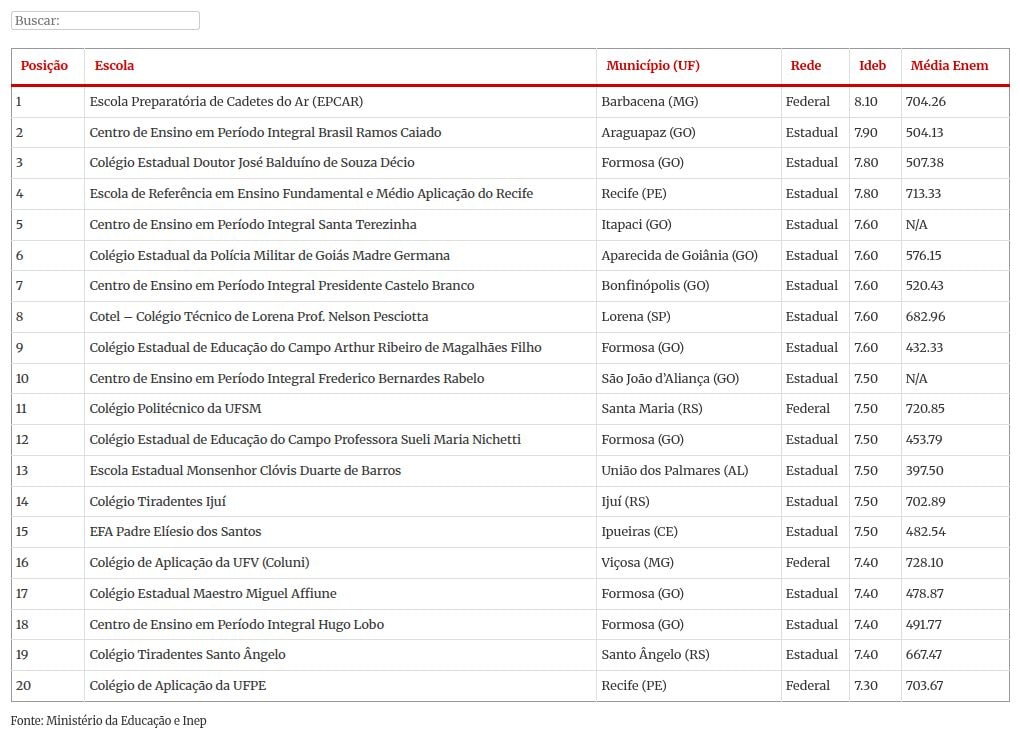Click Enem average 682.96
The image size is (1020, 739).
click(926, 317)
